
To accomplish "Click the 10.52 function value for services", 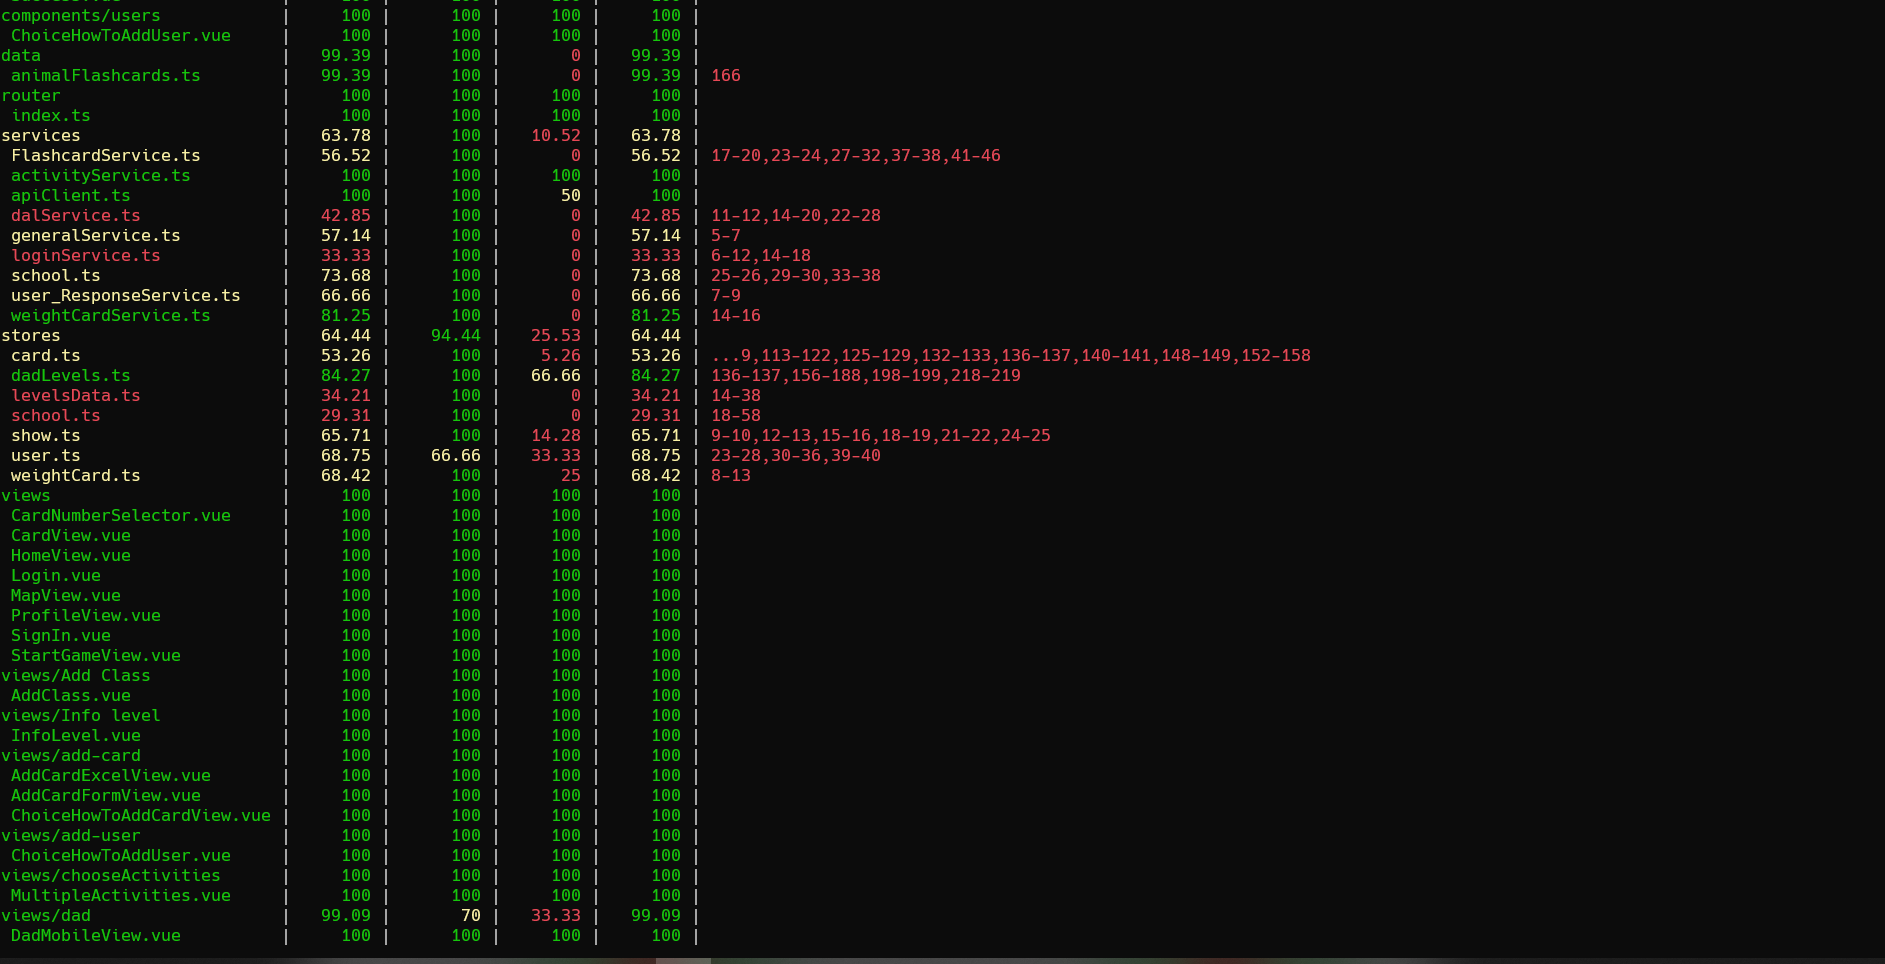I will [x=556, y=136].
